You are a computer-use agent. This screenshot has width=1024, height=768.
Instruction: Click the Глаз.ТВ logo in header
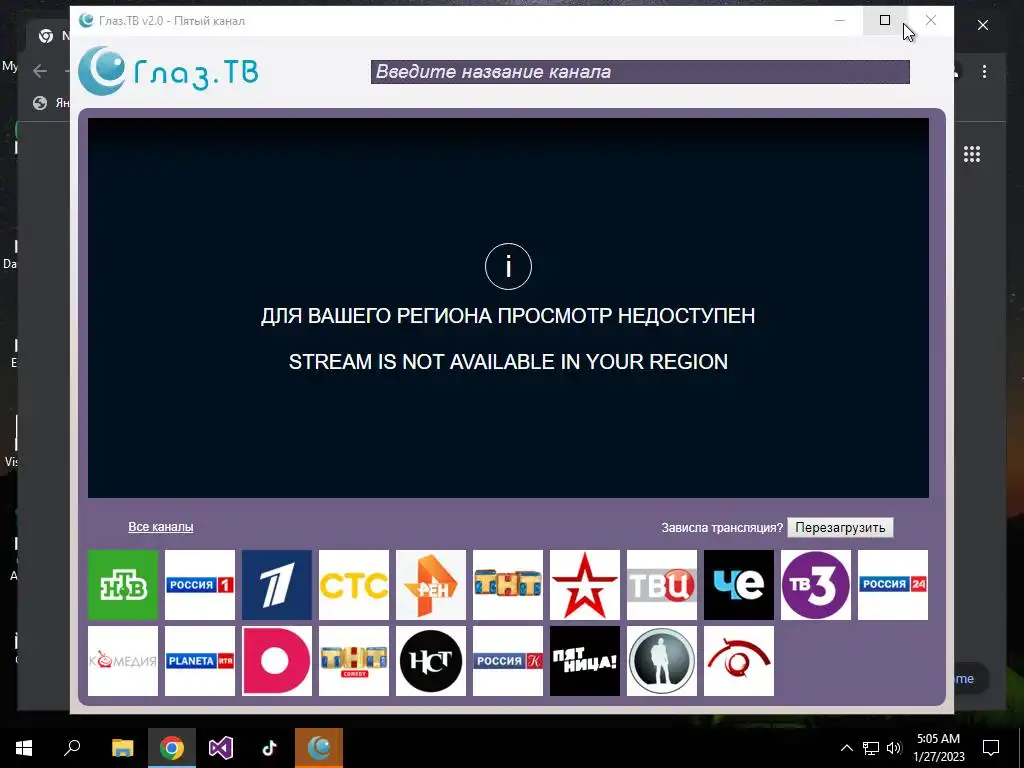(168, 71)
